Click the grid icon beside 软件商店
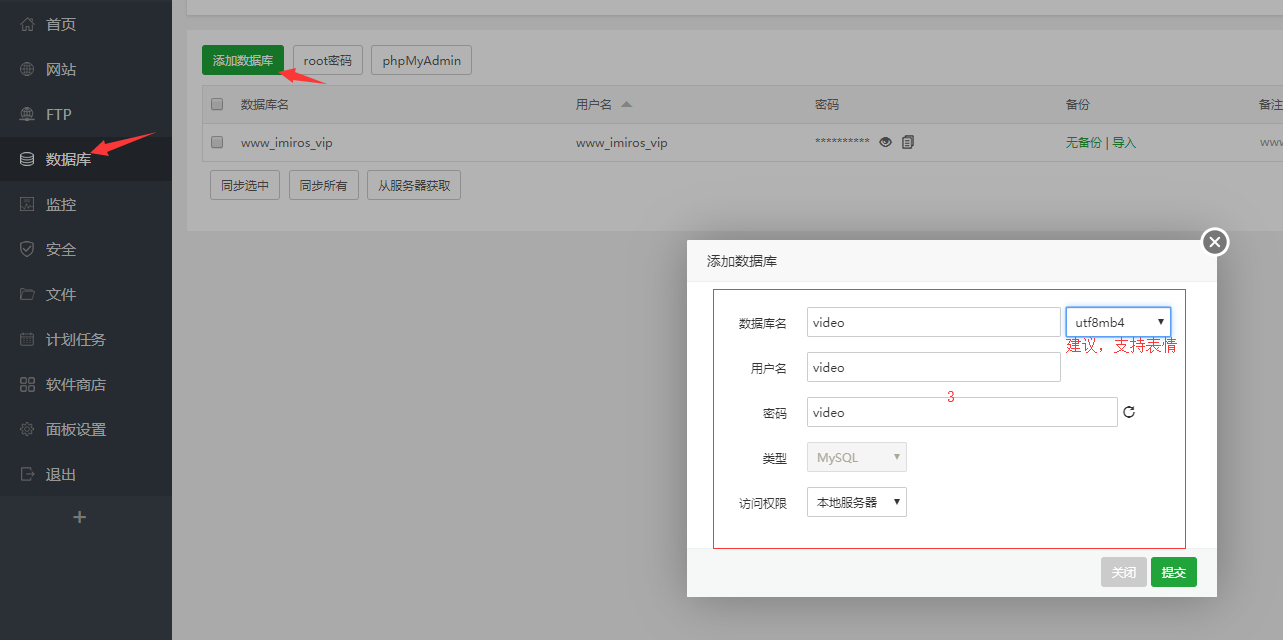The width and height of the screenshot is (1283, 640). [27, 384]
